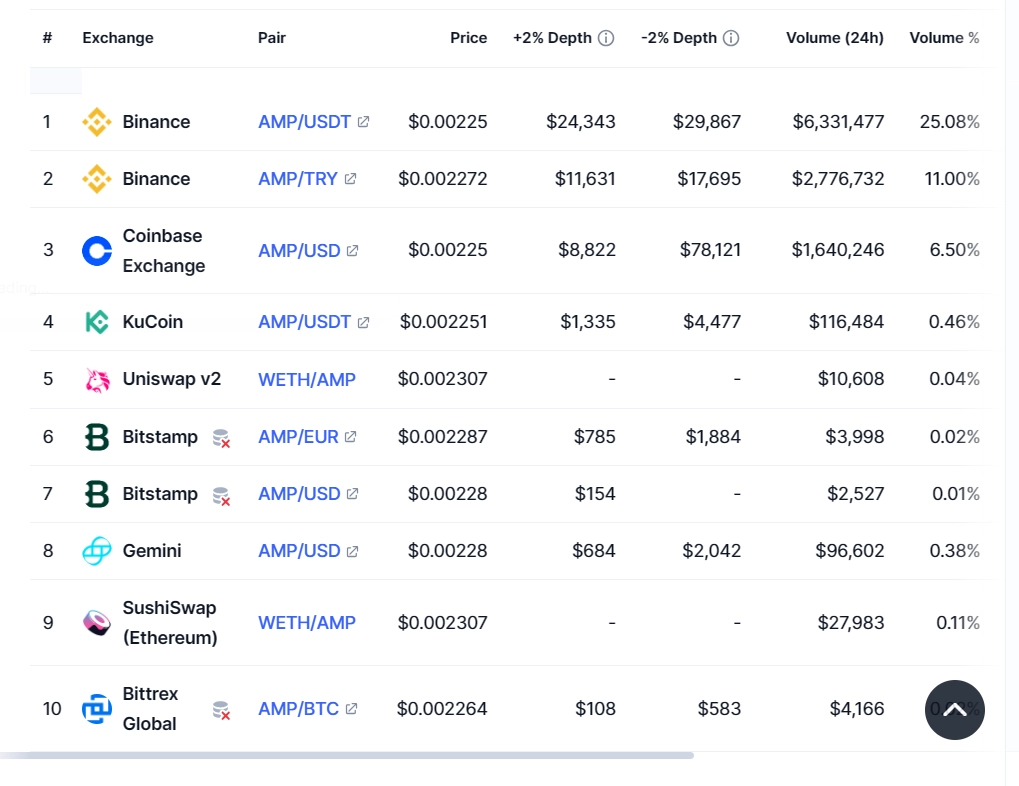1019x786 pixels.
Task: Open the external link icon beside AMP/TRY
Action: pyautogui.click(x=349, y=178)
